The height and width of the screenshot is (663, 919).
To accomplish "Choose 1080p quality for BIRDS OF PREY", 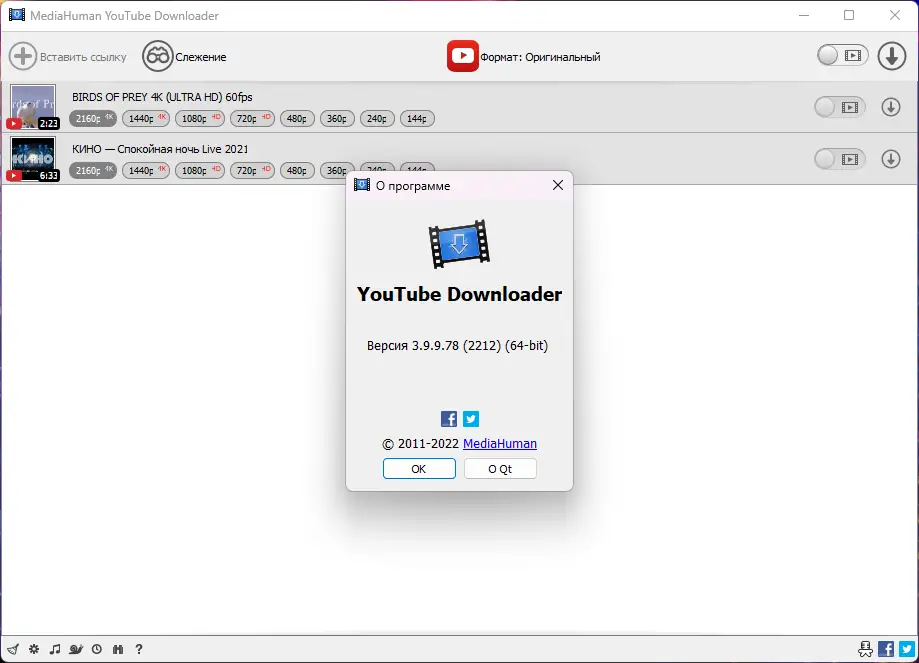I will pyautogui.click(x=200, y=118).
